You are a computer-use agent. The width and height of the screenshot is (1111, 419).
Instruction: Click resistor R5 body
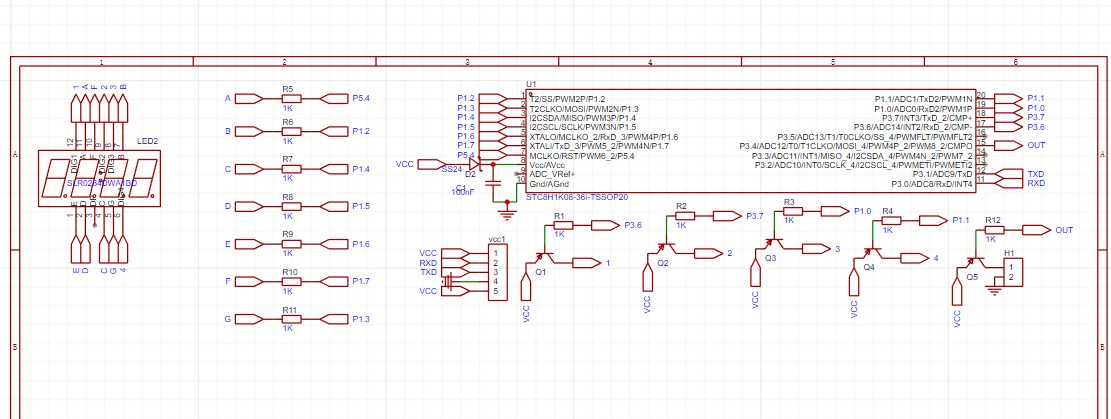tap(288, 99)
